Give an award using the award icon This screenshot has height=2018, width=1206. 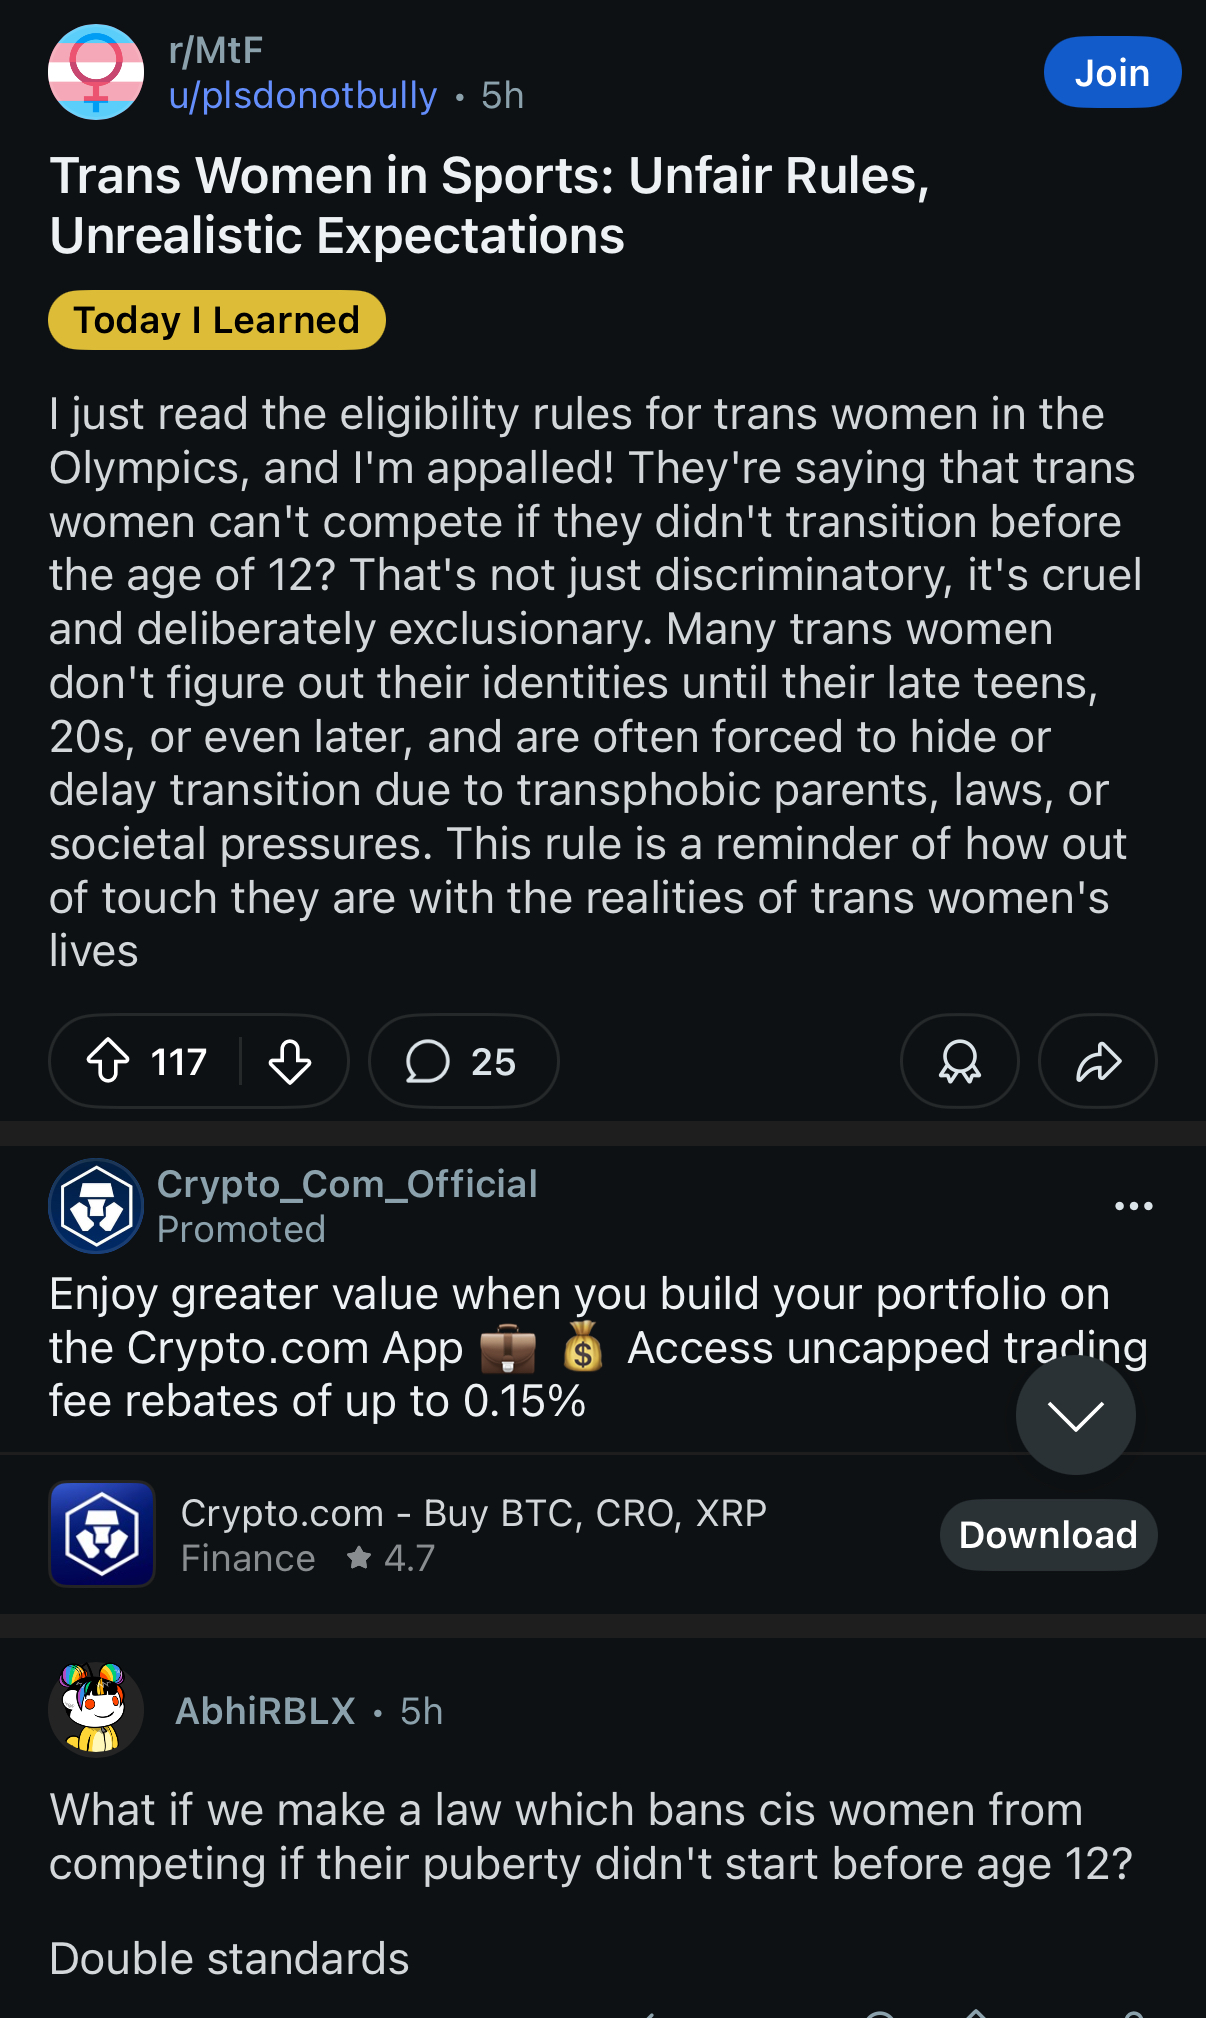pos(959,1061)
